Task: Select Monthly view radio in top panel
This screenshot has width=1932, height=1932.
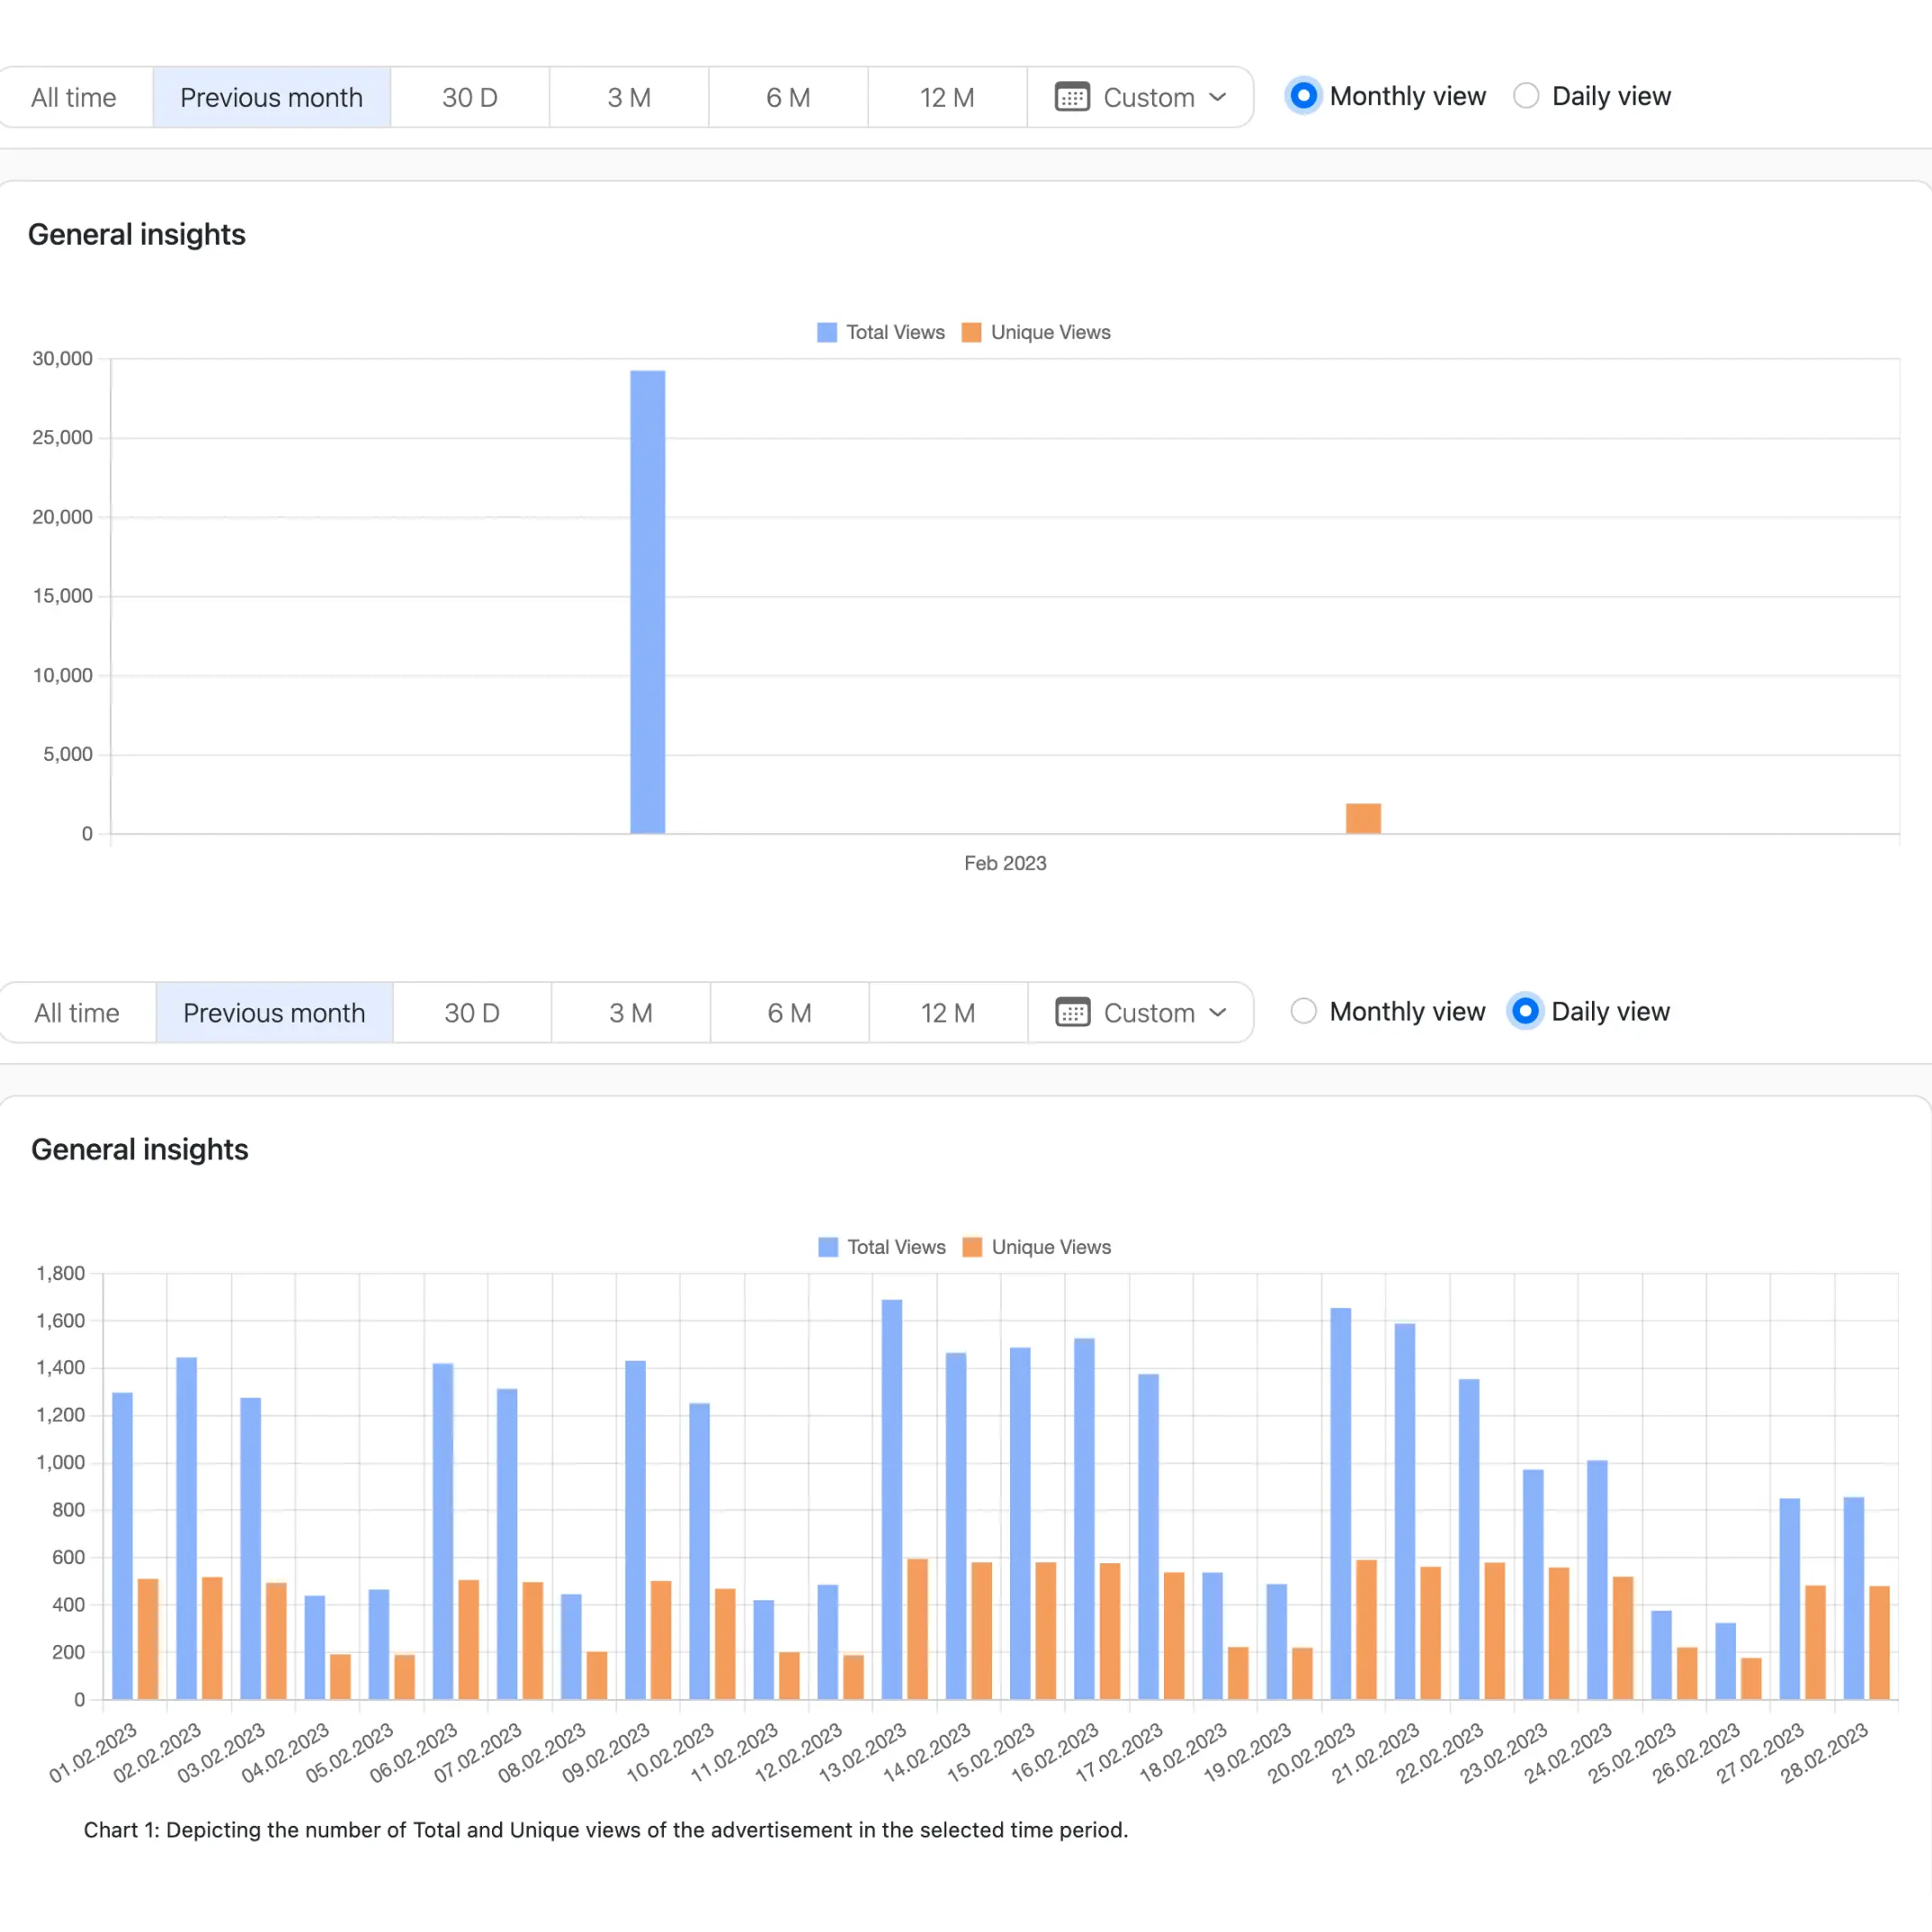Action: (1303, 96)
